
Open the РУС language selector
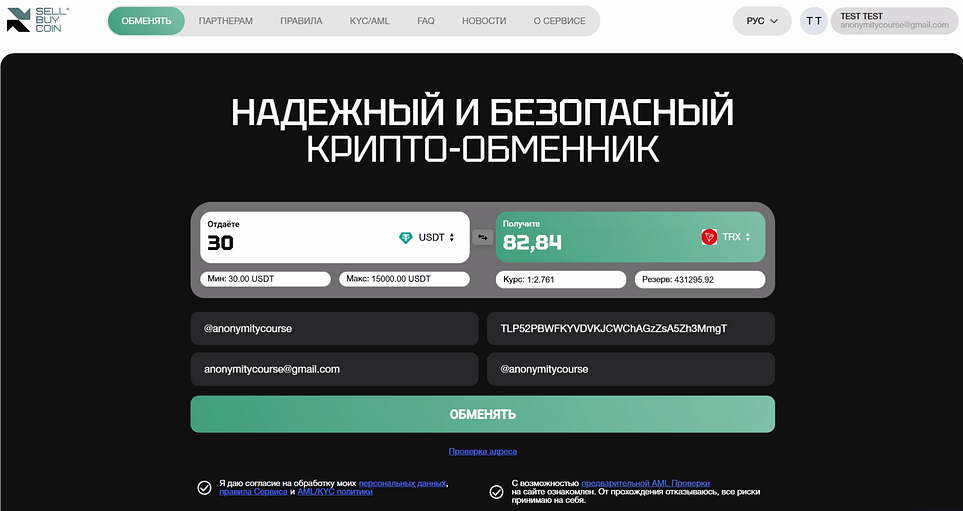tap(762, 21)
